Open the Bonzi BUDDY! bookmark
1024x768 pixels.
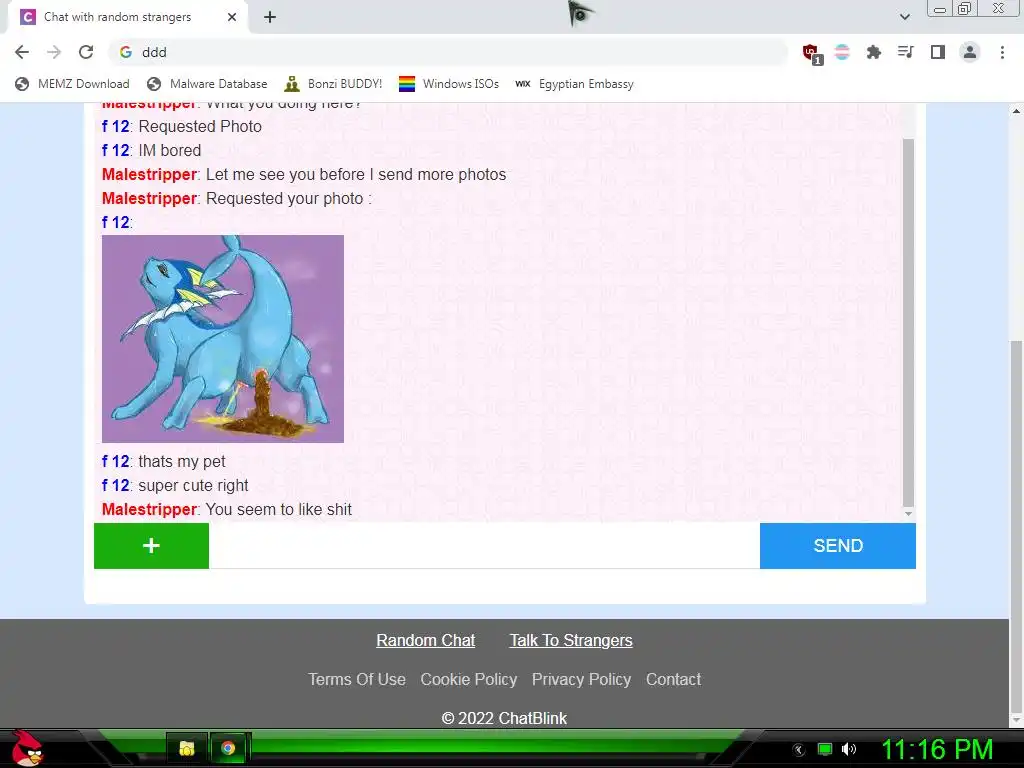(x=333, y=84)
